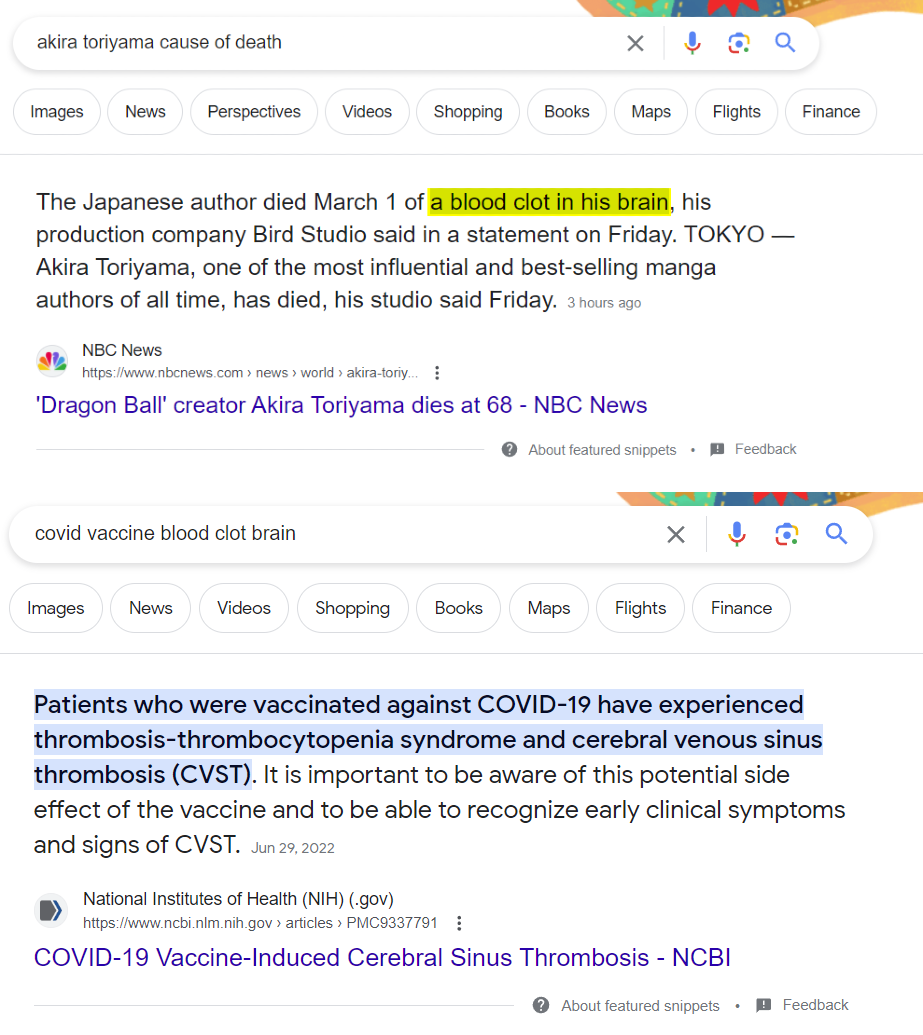Click the magnifier in the covid vaccine search
Viewport: 923px width, 1035px height.
[836, 533]
